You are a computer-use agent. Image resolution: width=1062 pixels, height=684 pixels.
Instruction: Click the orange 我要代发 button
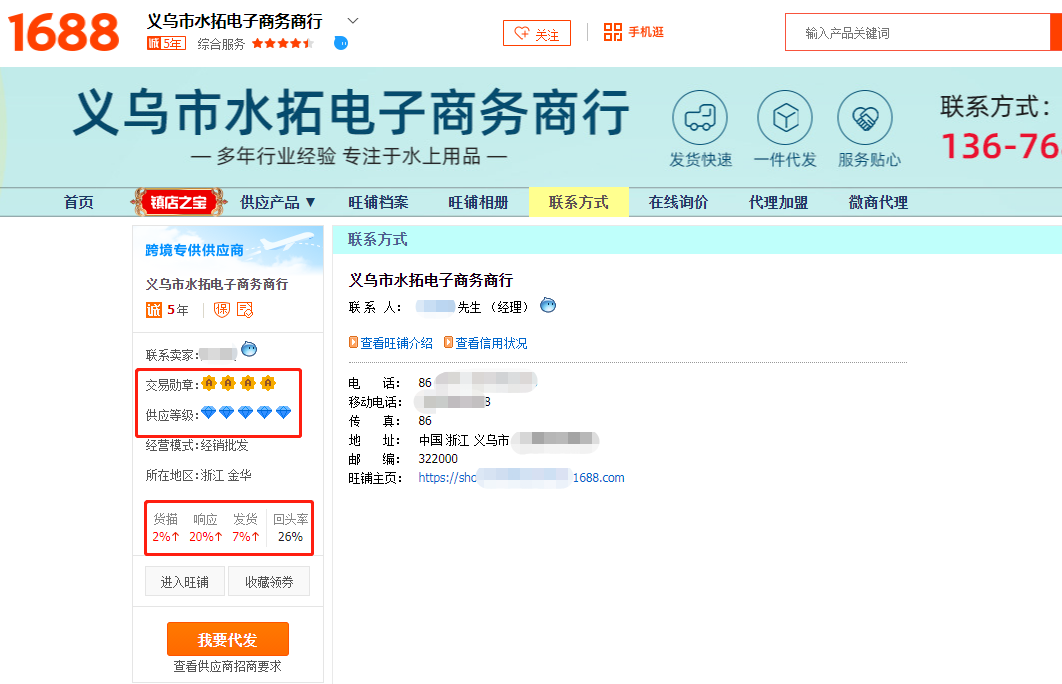228,639
